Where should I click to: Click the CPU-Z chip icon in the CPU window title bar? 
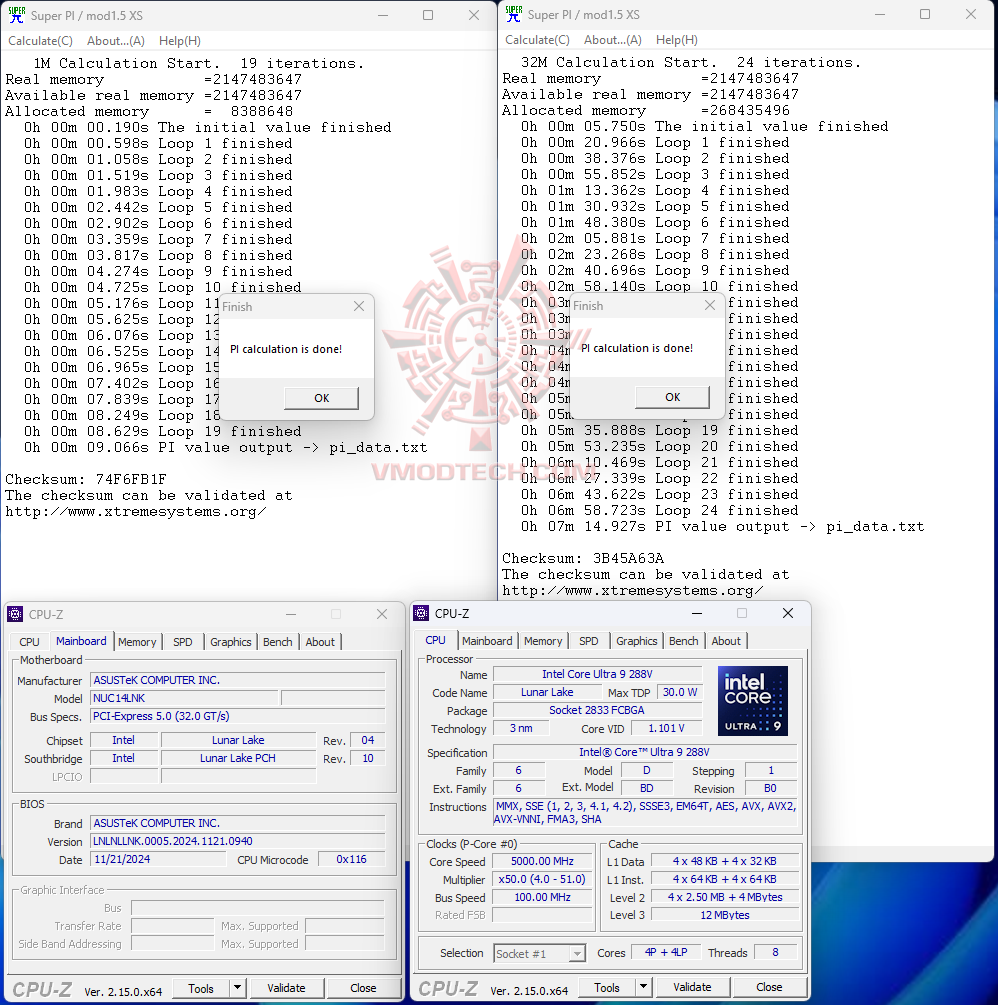click(421, 613)
